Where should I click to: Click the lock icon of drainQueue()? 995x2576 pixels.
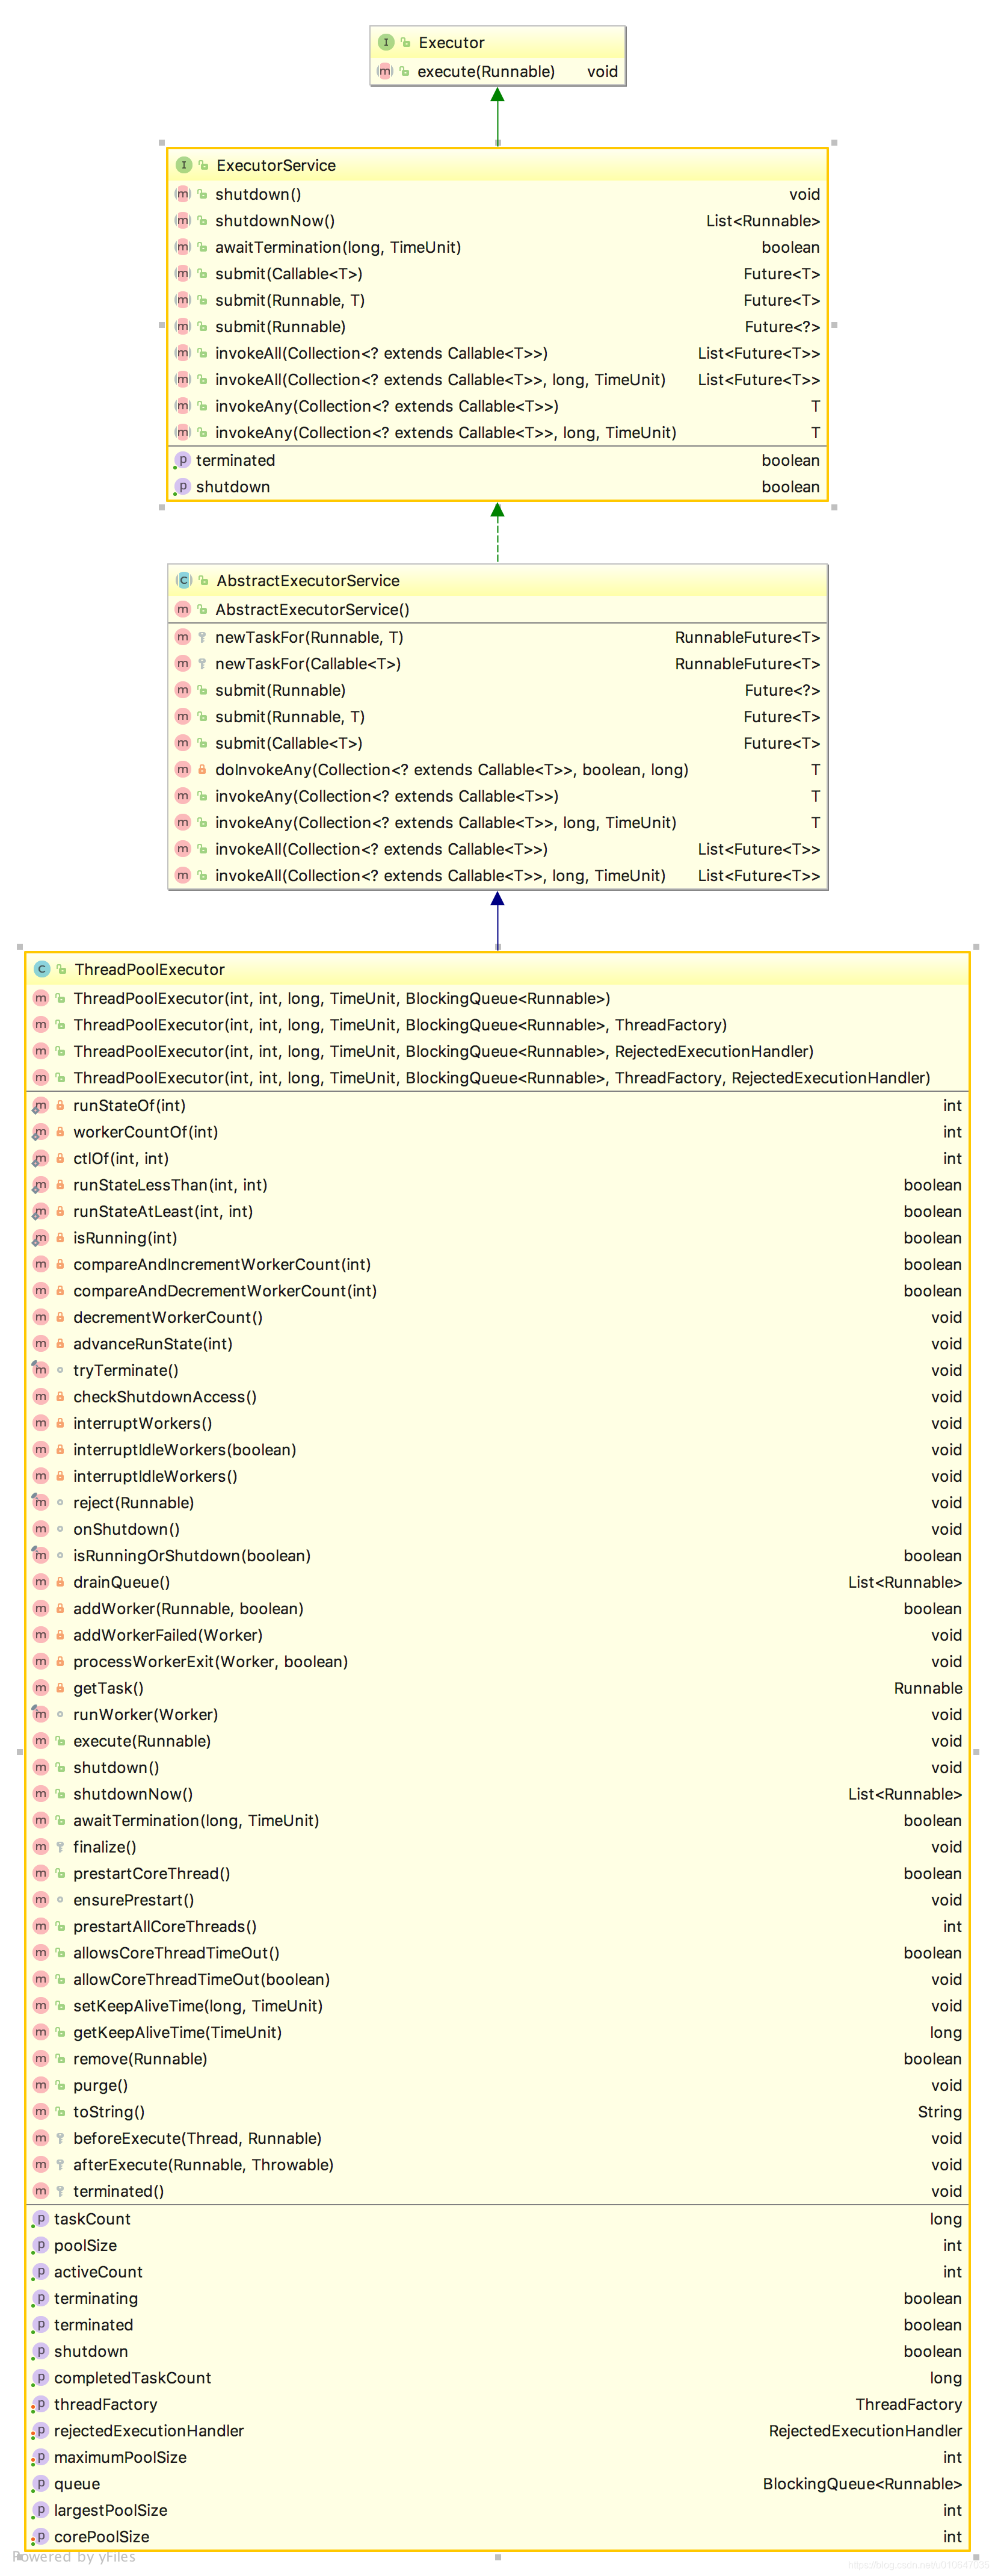pos(60,1582)
